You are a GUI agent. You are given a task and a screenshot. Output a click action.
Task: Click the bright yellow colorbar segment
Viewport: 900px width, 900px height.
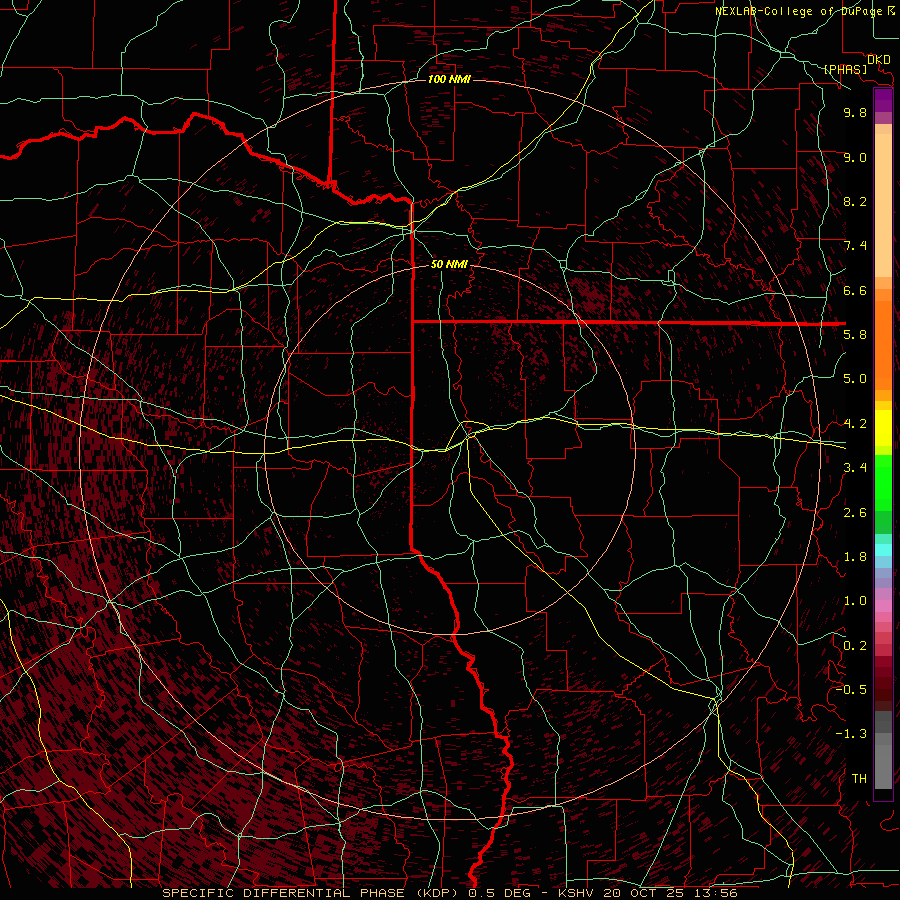pyautogui.click(x=883, y=428)
